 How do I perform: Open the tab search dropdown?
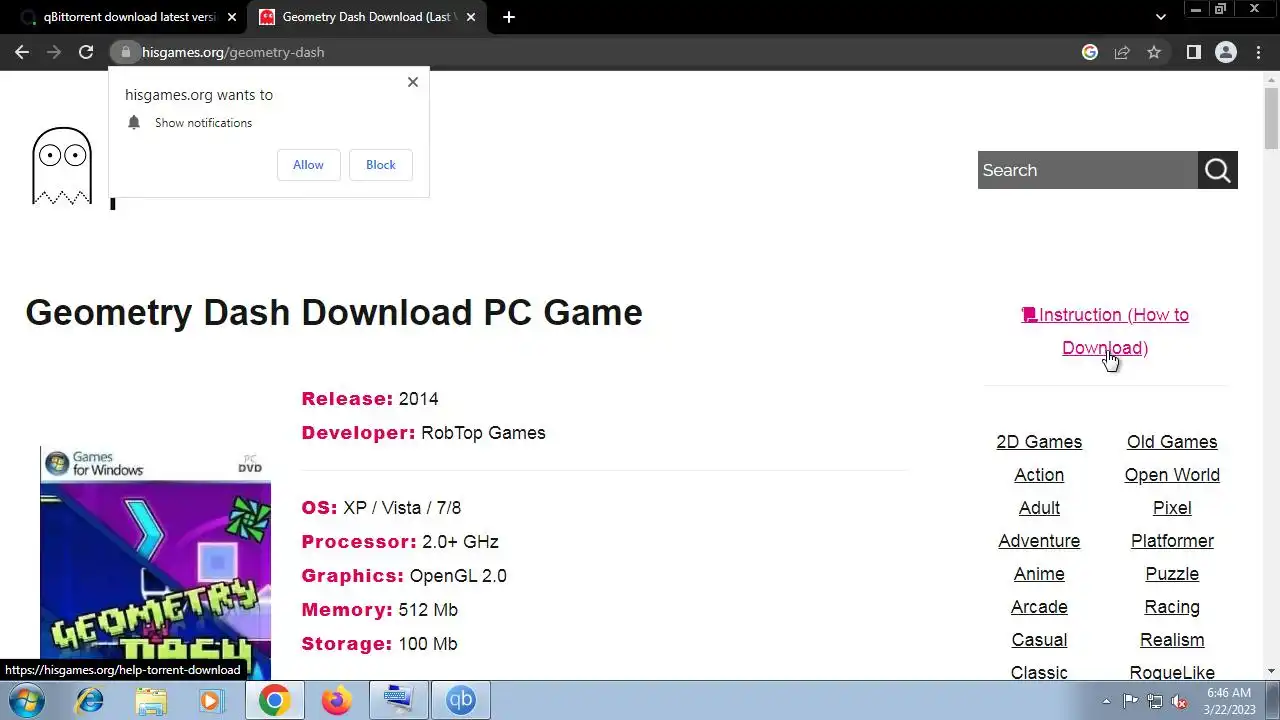click(1161, 17)
